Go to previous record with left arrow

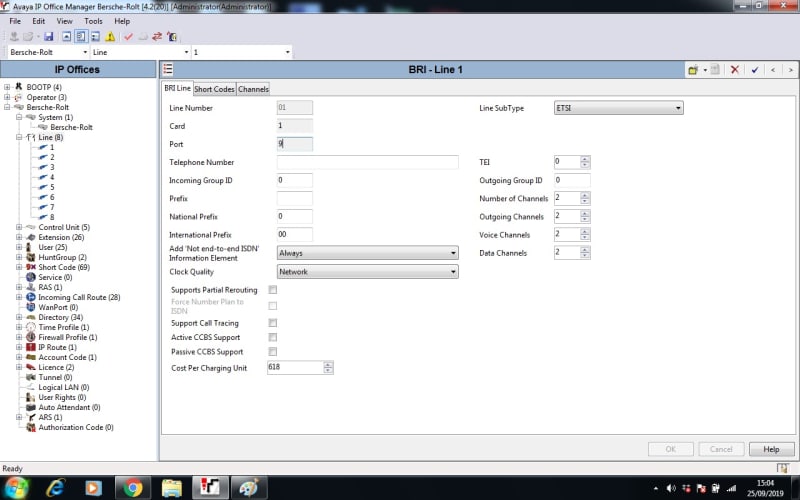tap(773, 70)
